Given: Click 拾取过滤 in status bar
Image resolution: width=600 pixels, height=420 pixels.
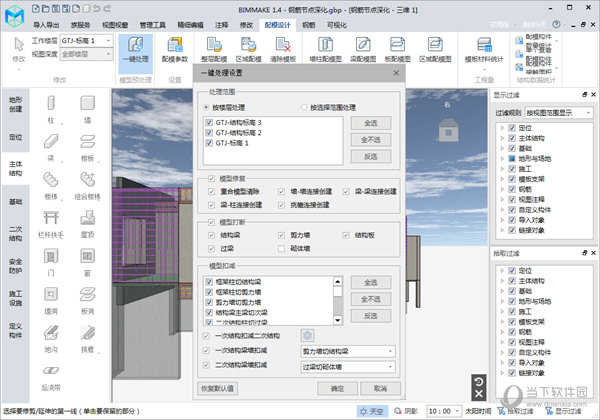Looking at the screenshot, I should 515,411.
